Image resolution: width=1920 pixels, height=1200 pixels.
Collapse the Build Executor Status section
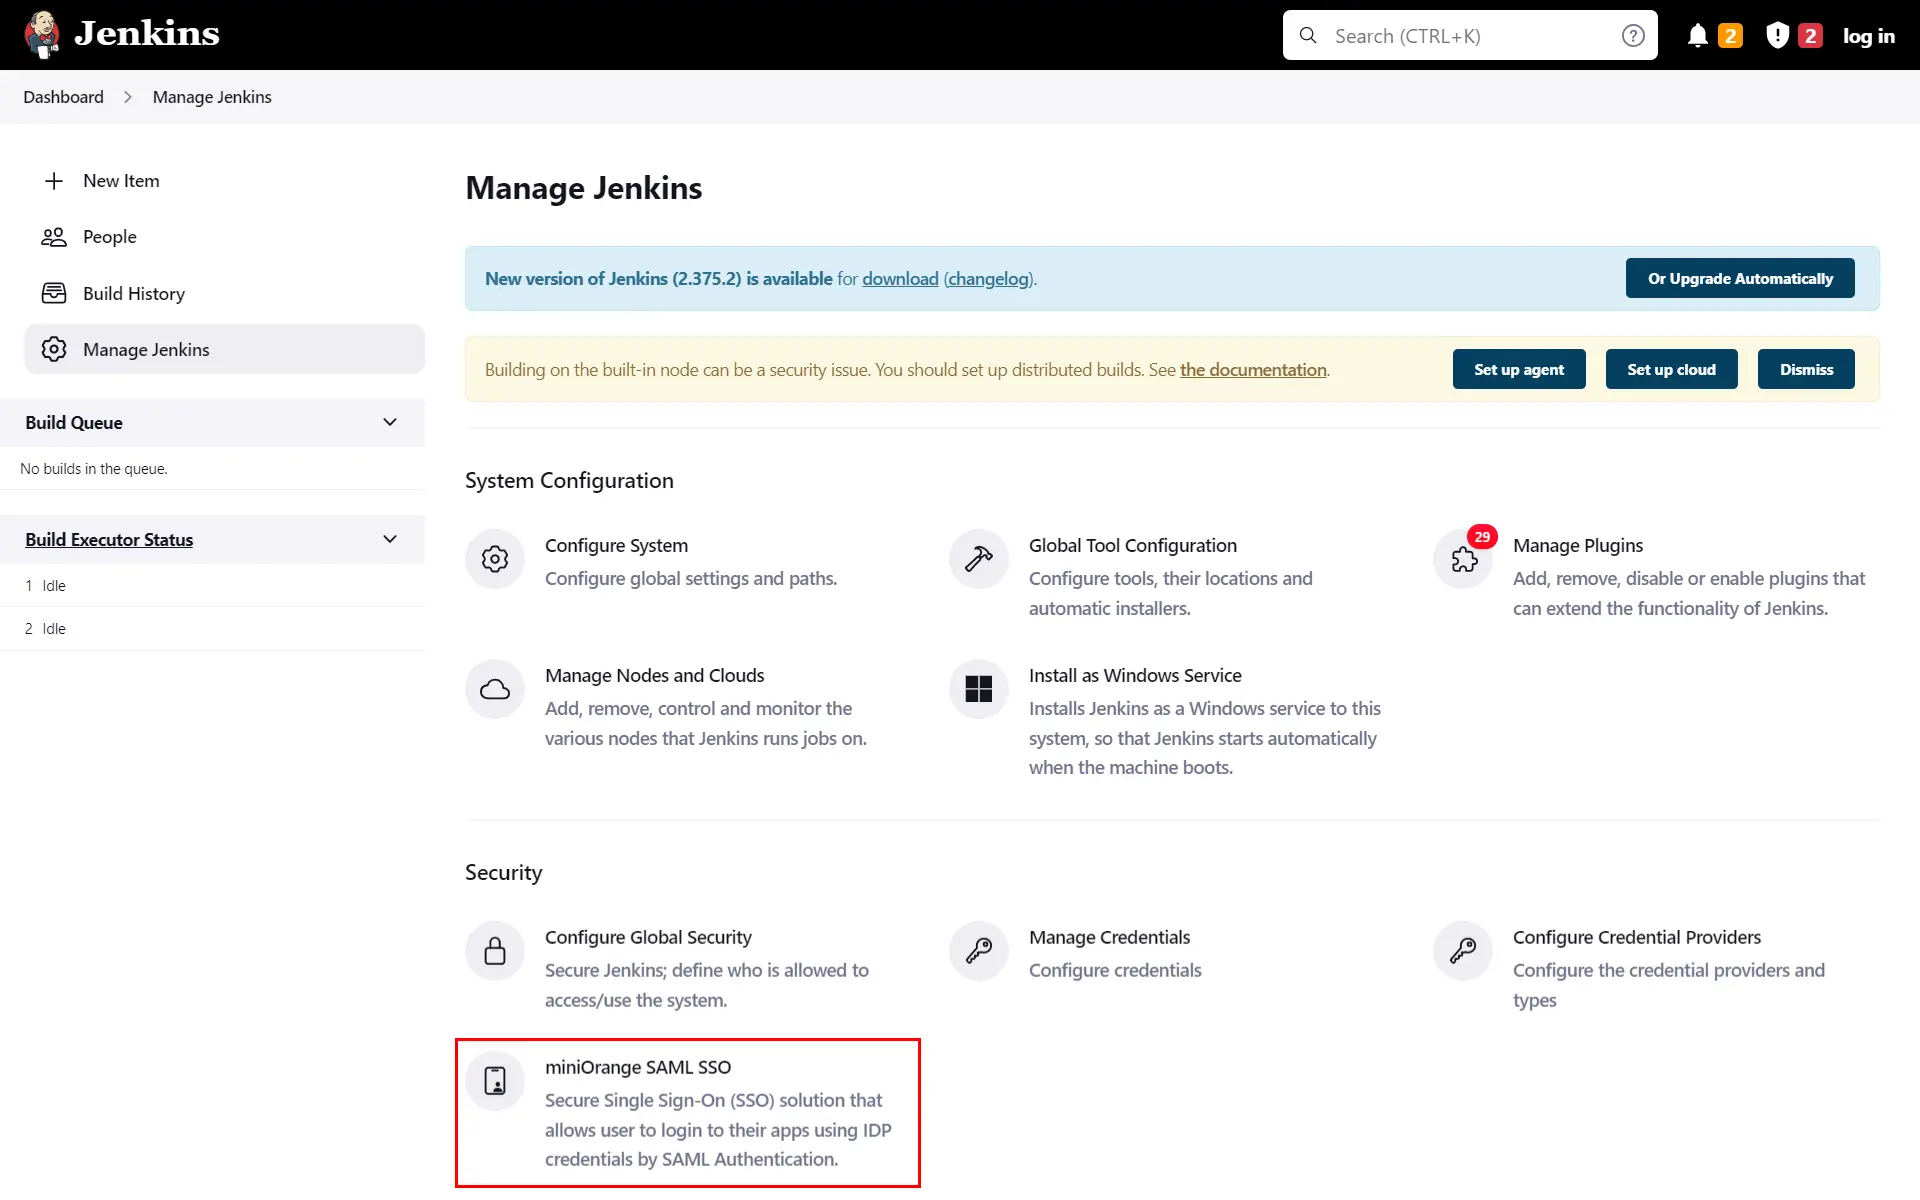point(389,539)
